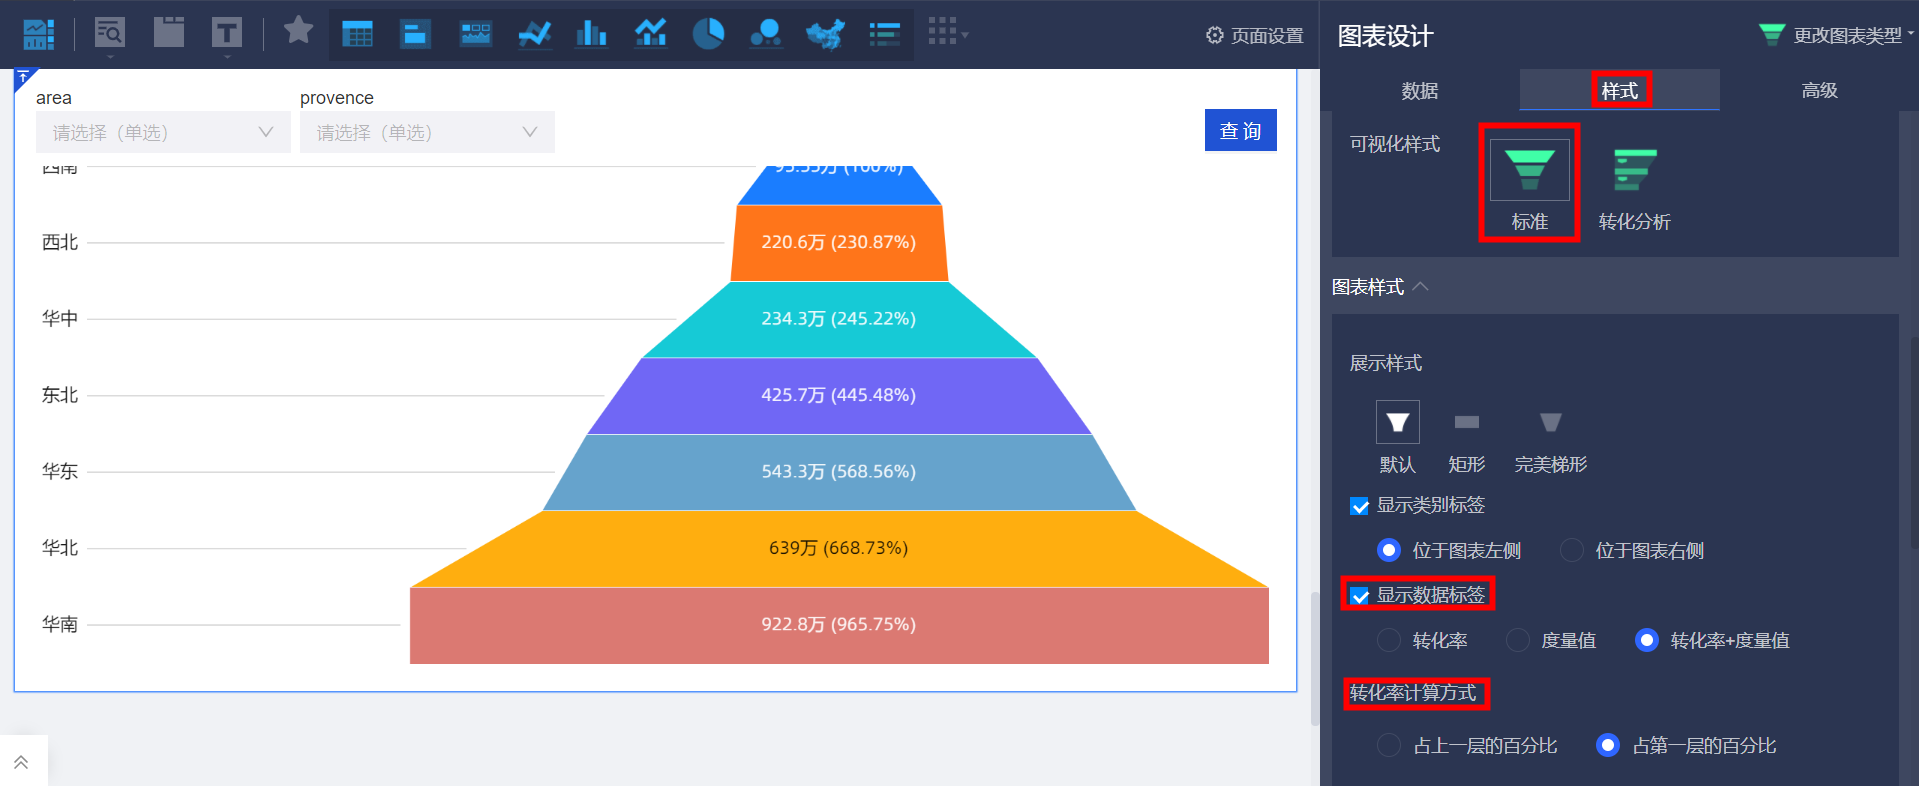
Task: Open the provence dropdown selector
Action: tap(427, 132)
